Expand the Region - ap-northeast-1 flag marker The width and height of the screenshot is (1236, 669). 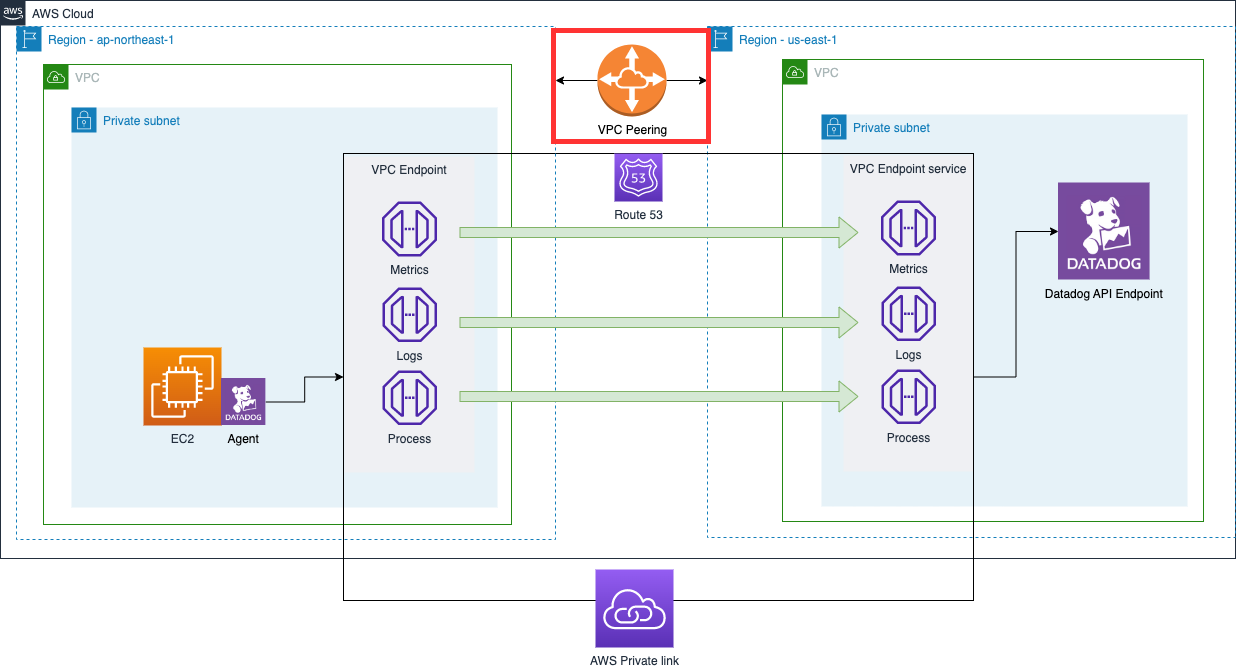point(29,39)
